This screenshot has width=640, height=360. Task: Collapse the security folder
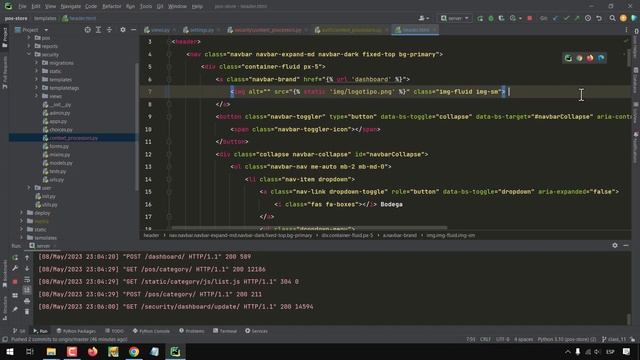coord(29,54)
